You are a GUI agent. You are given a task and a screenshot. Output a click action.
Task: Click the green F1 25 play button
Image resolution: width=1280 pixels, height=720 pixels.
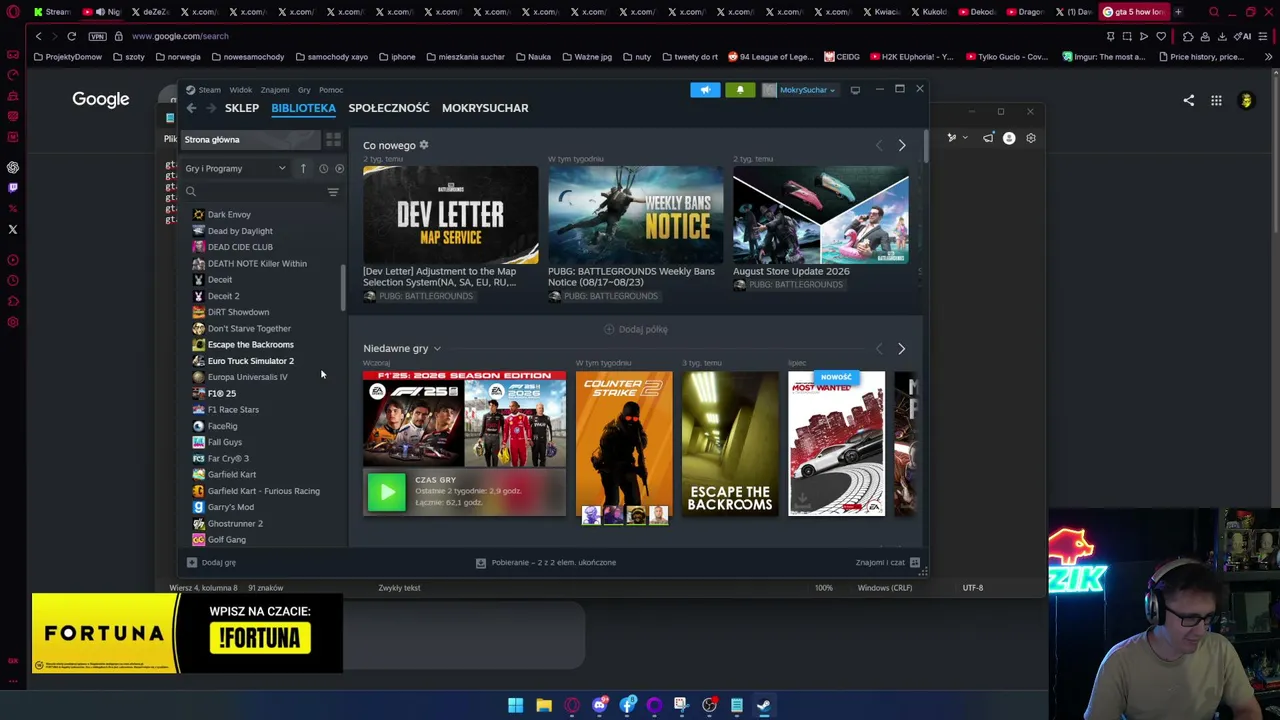coord(387,492)
